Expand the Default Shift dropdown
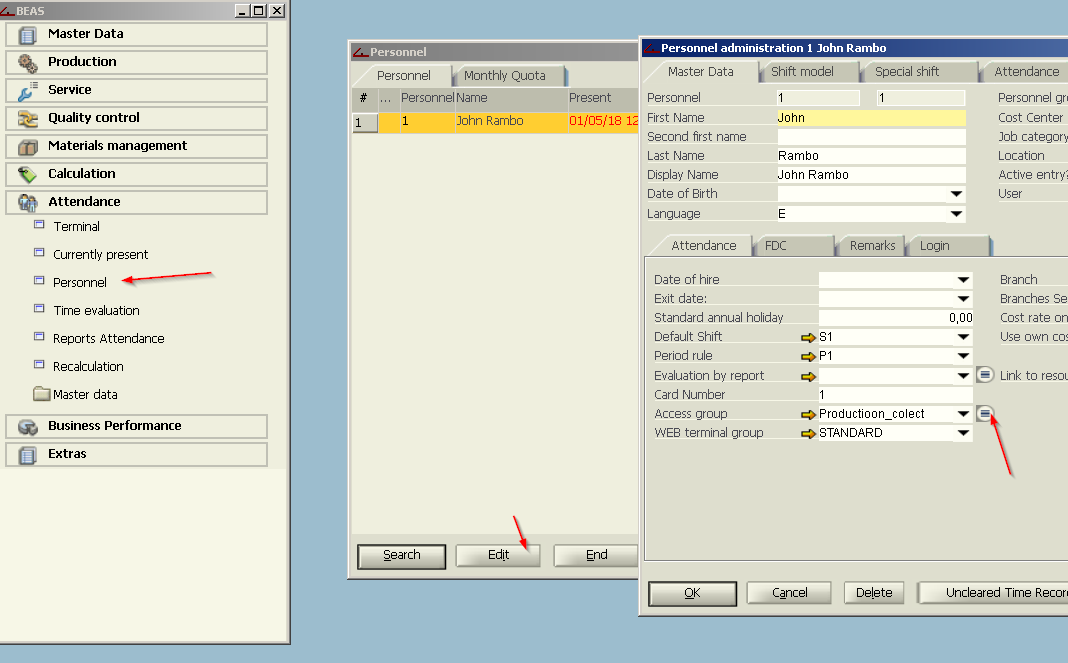 963,337
